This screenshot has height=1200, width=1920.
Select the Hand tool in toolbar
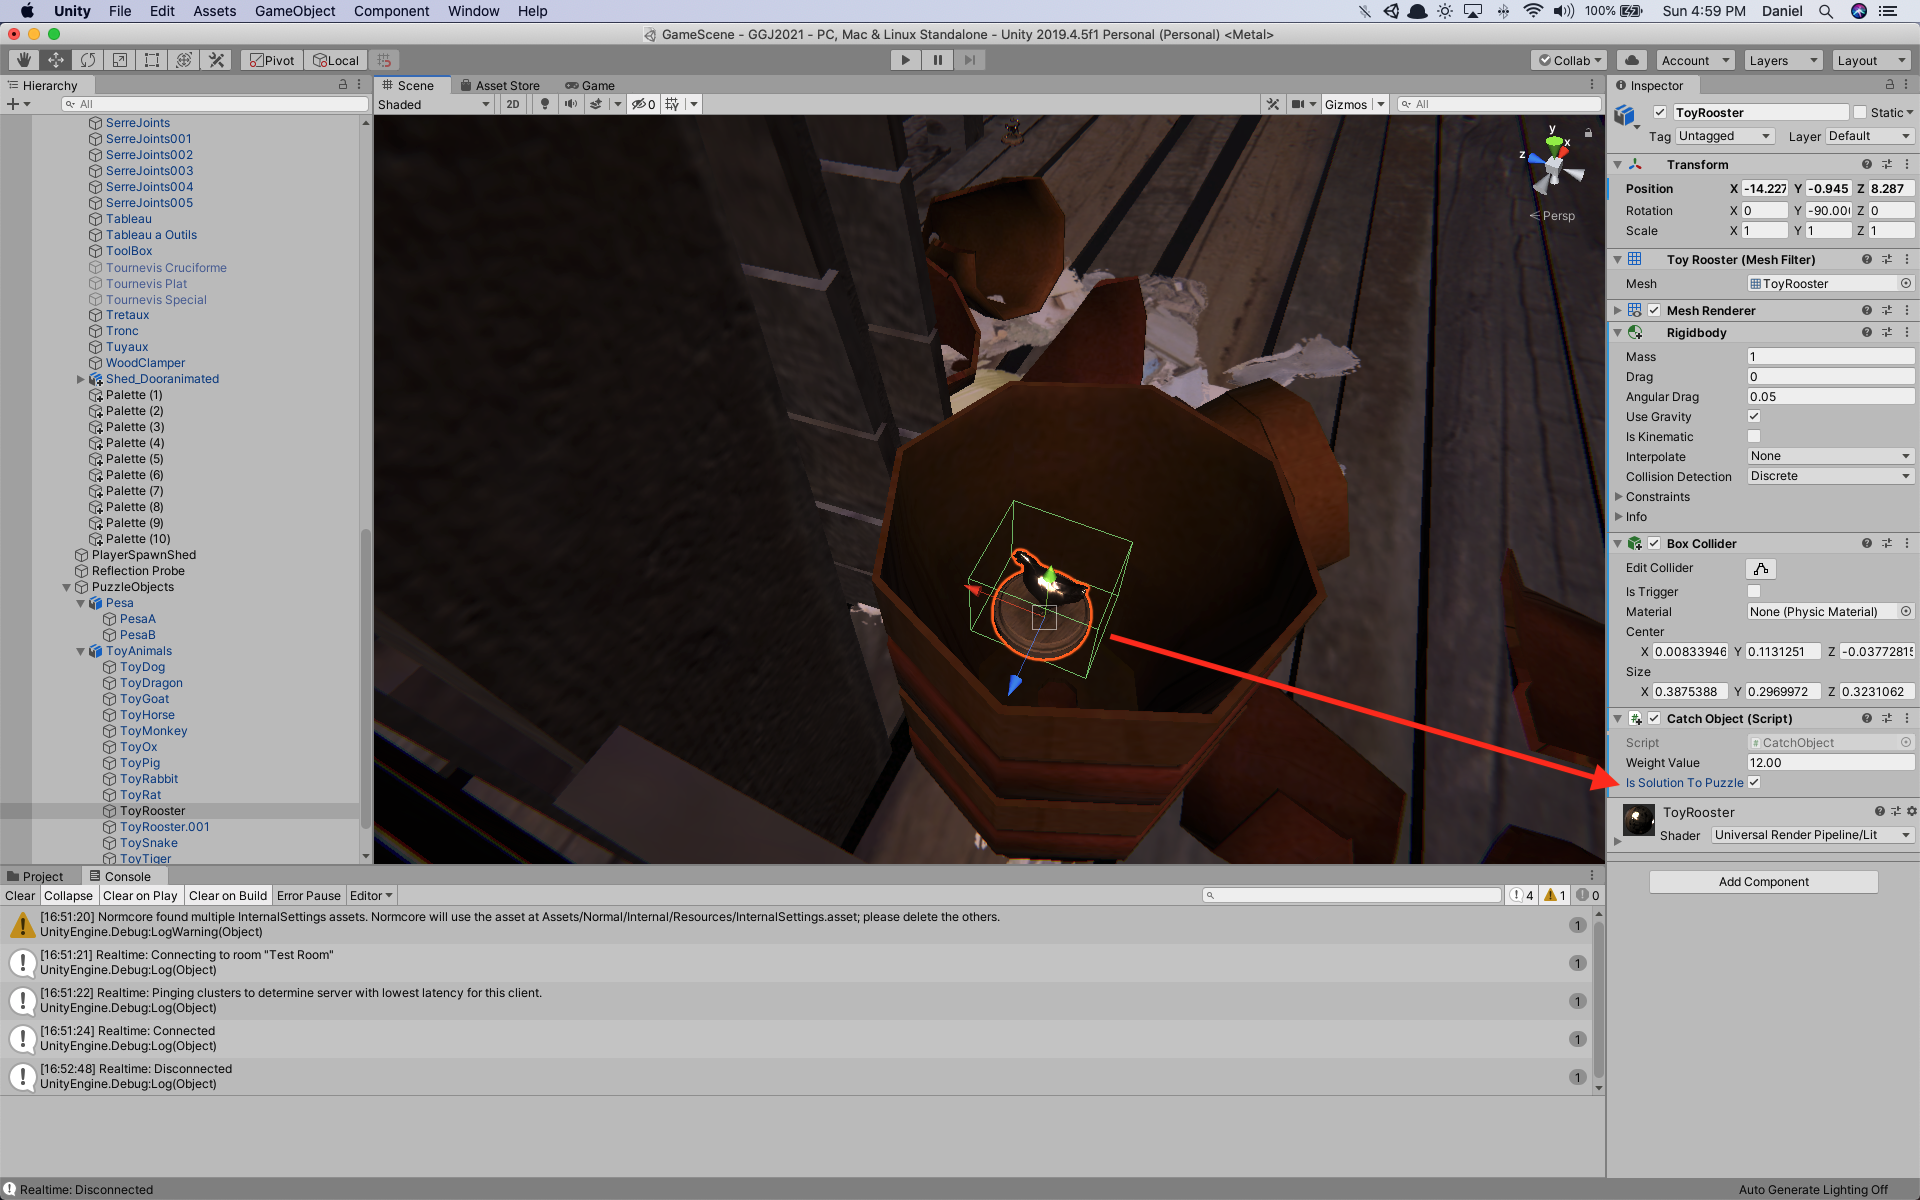pyautogui.click(x=24, y=60)
